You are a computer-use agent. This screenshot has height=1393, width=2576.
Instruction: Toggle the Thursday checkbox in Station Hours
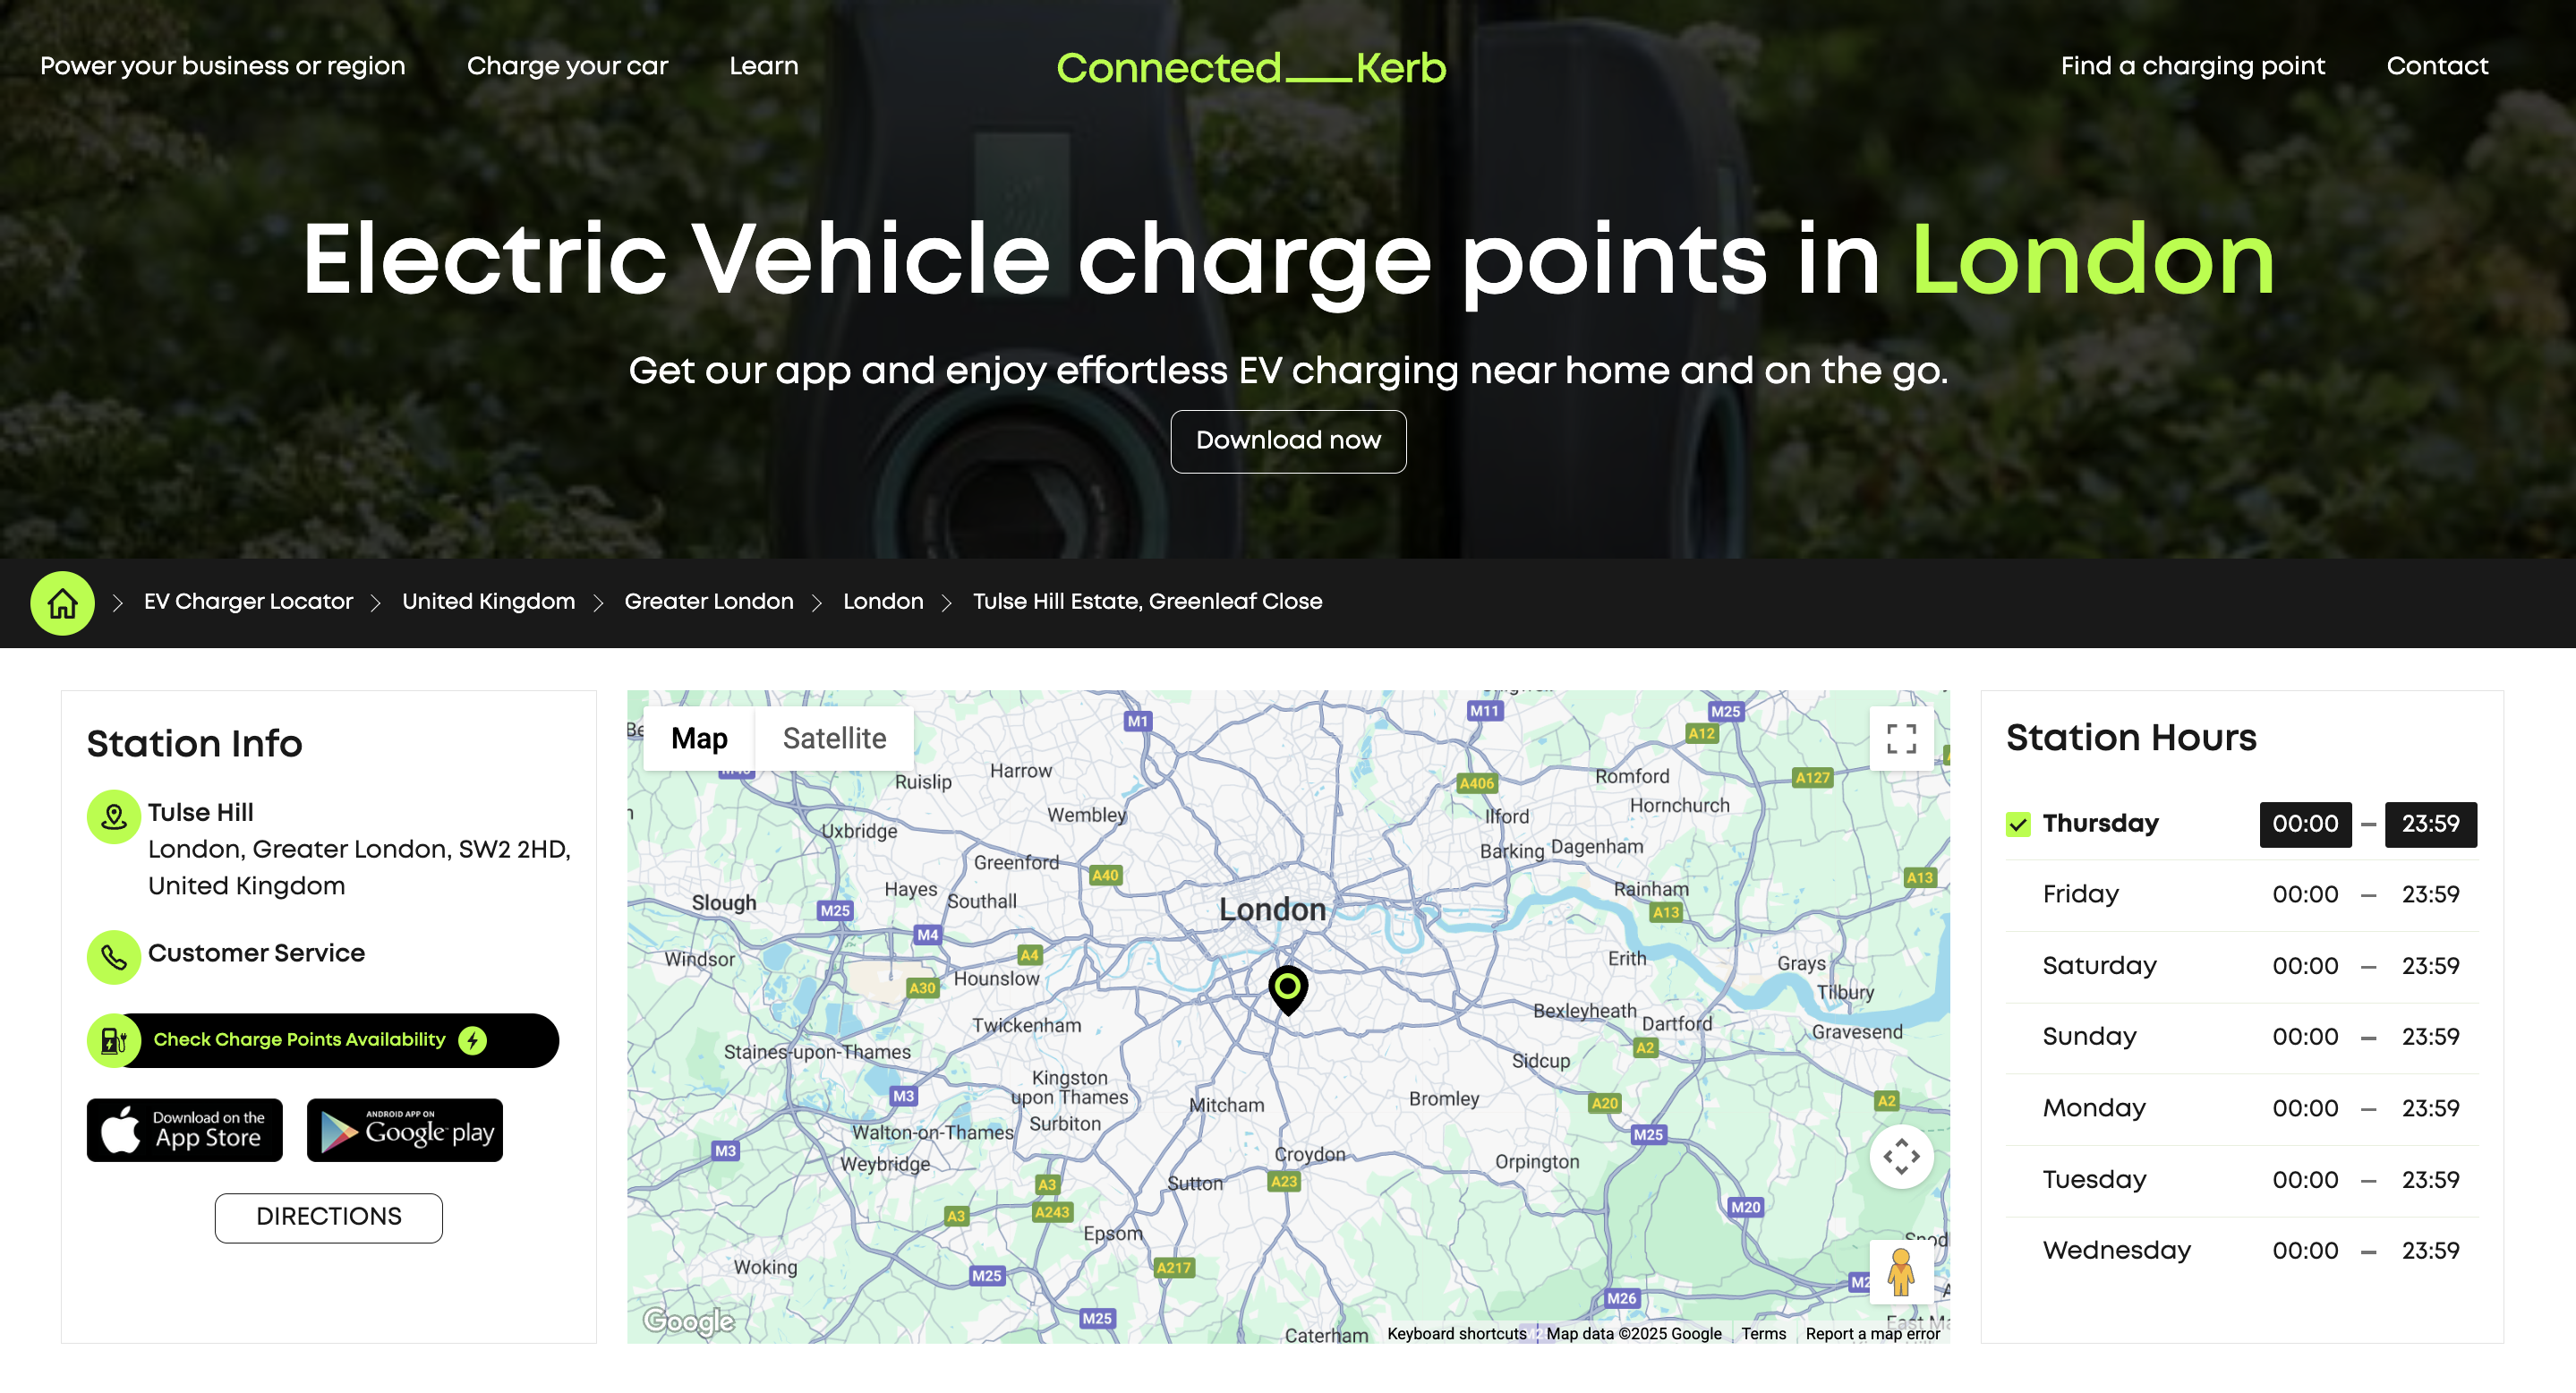coord(2018,824)
